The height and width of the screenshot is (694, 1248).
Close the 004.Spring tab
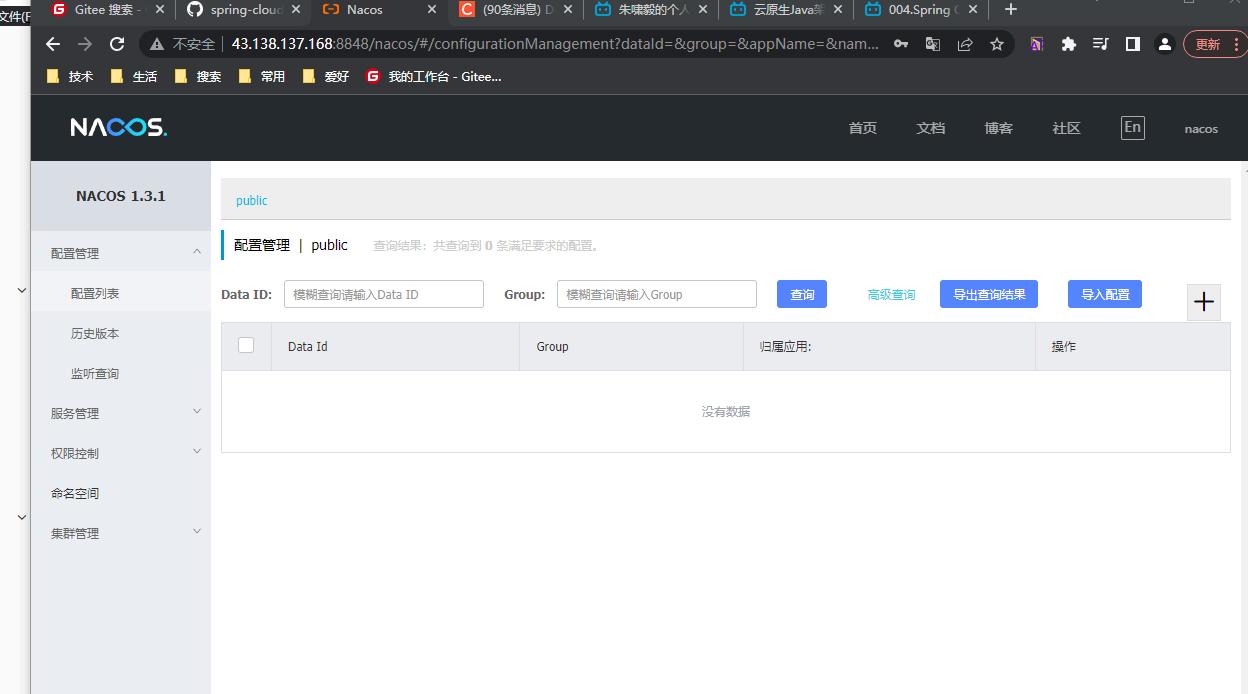pos(973,9)
